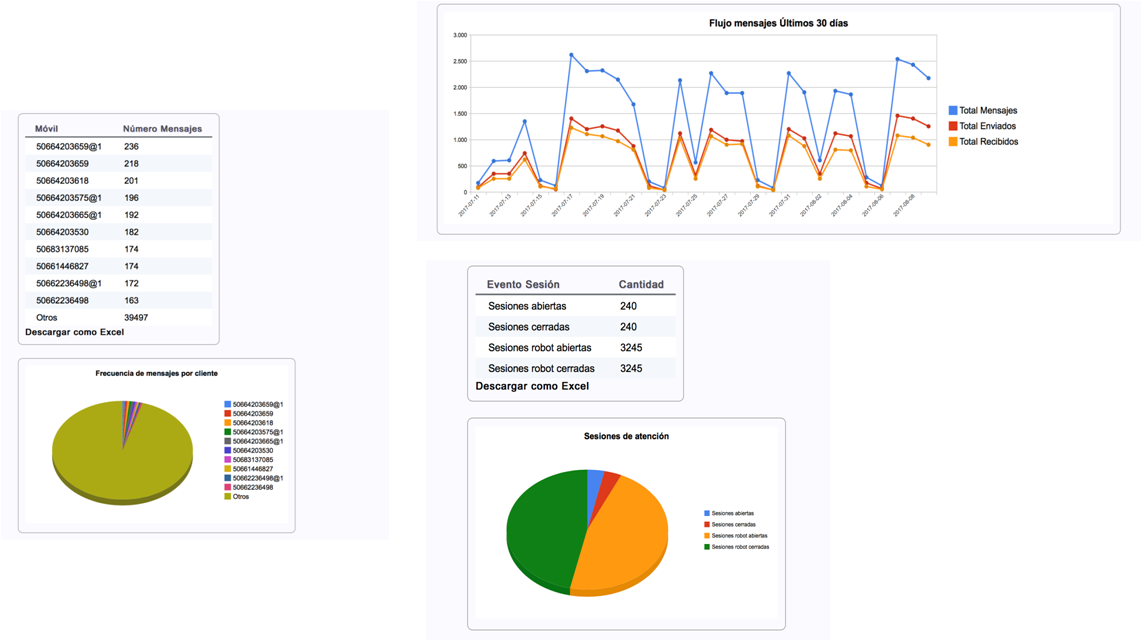Click the Cantidad column header
The height and width of the screenshot is (641, 1142).
tap(641, 285)
